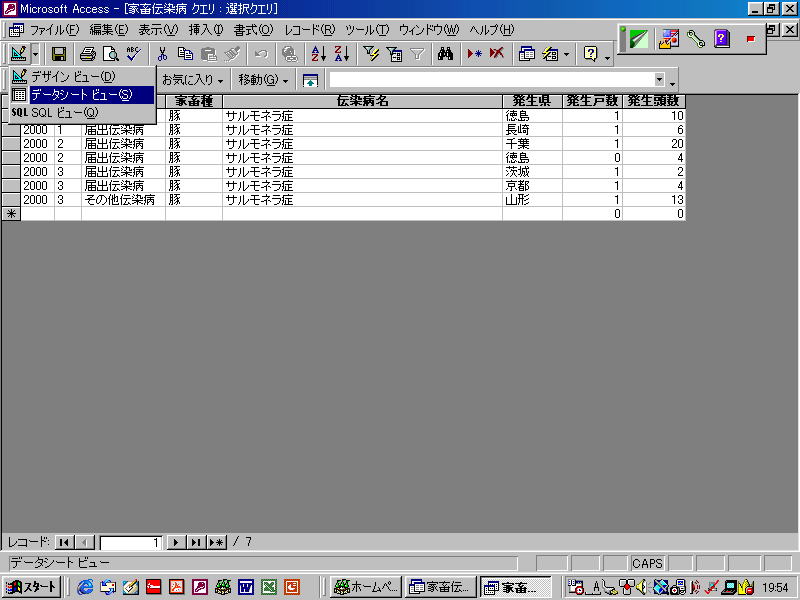Screen dimensions: 800x600
Task: Click the Sort Ascending A-Z icon
Action: [x=318, y=54]
